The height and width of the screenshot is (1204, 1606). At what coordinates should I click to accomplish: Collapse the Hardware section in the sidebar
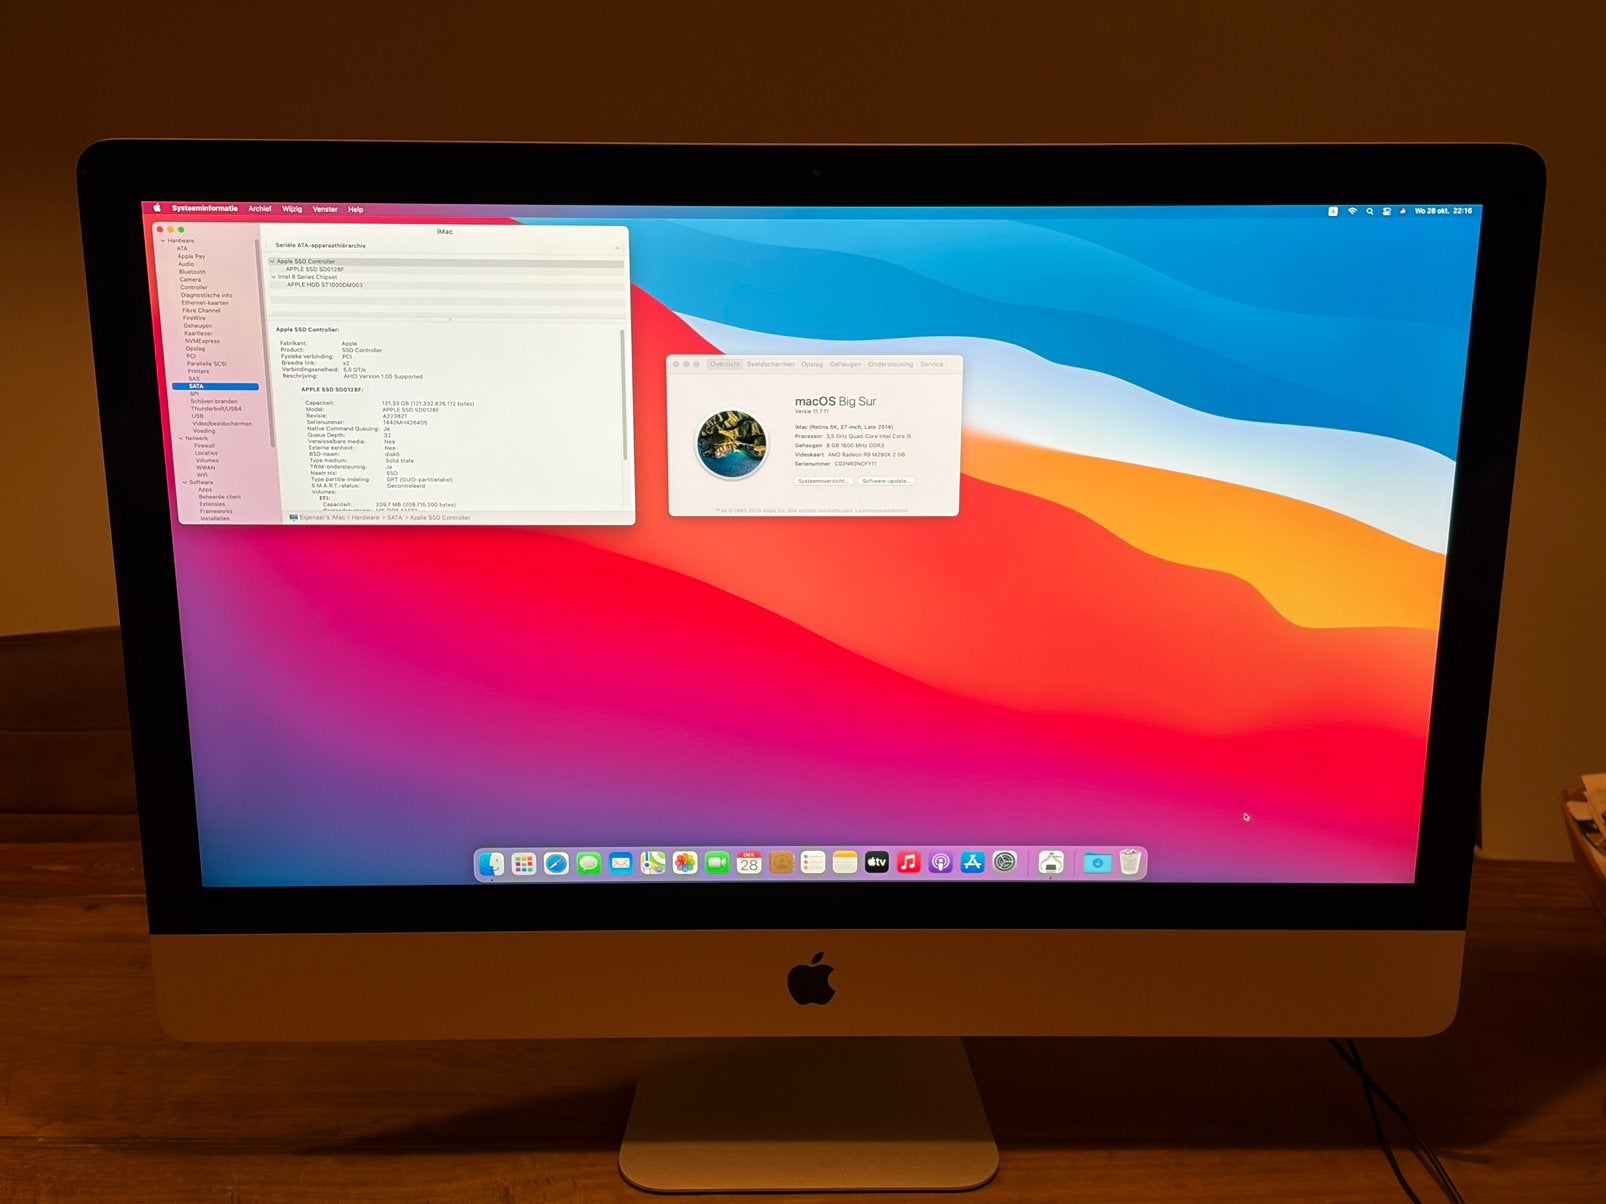tap(163, 241)
